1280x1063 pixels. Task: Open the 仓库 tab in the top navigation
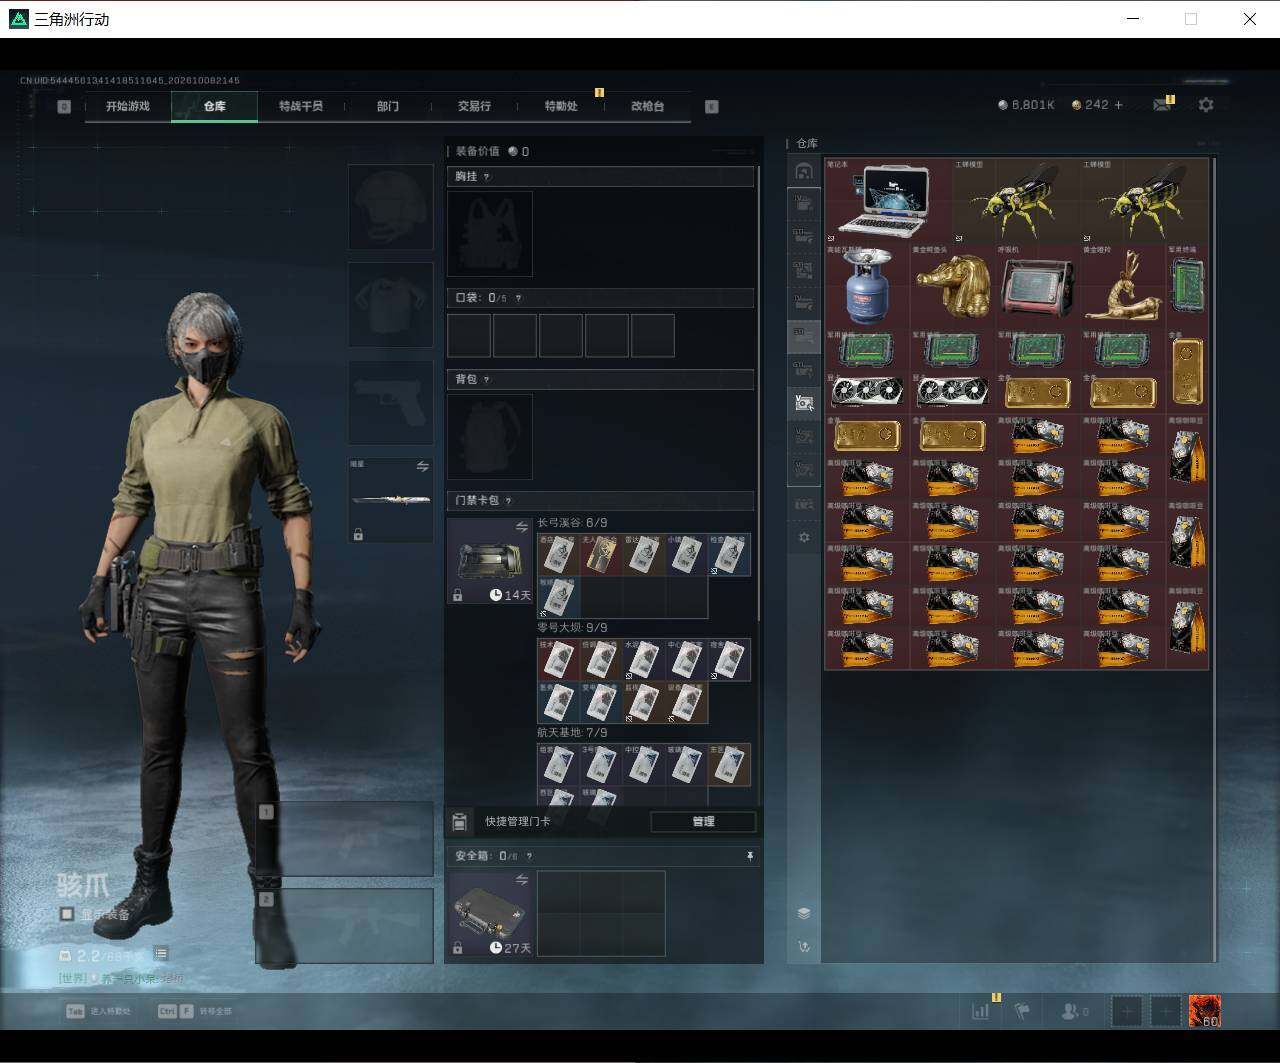pyautogui.click(x=214, y=106)
